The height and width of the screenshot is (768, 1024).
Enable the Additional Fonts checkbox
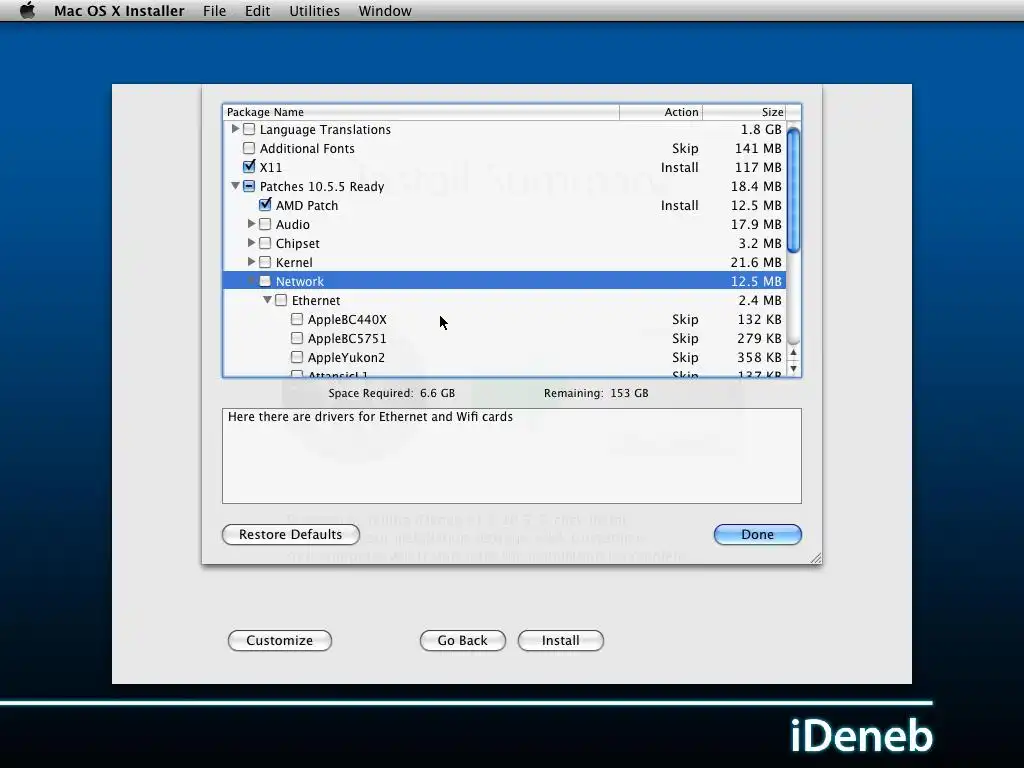coord(249,148)
